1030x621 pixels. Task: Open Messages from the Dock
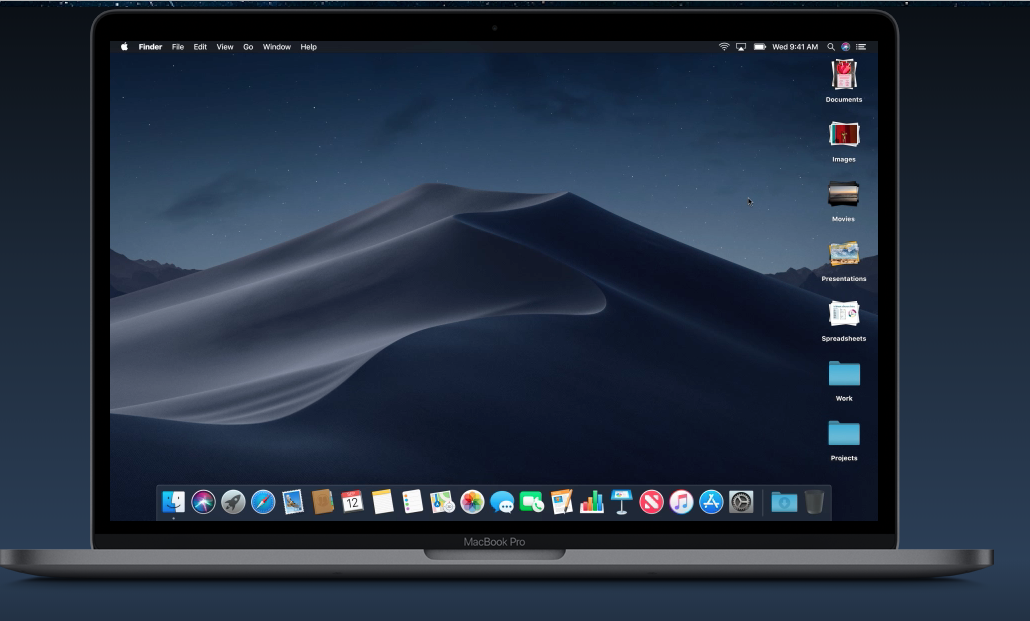point(502,502)
